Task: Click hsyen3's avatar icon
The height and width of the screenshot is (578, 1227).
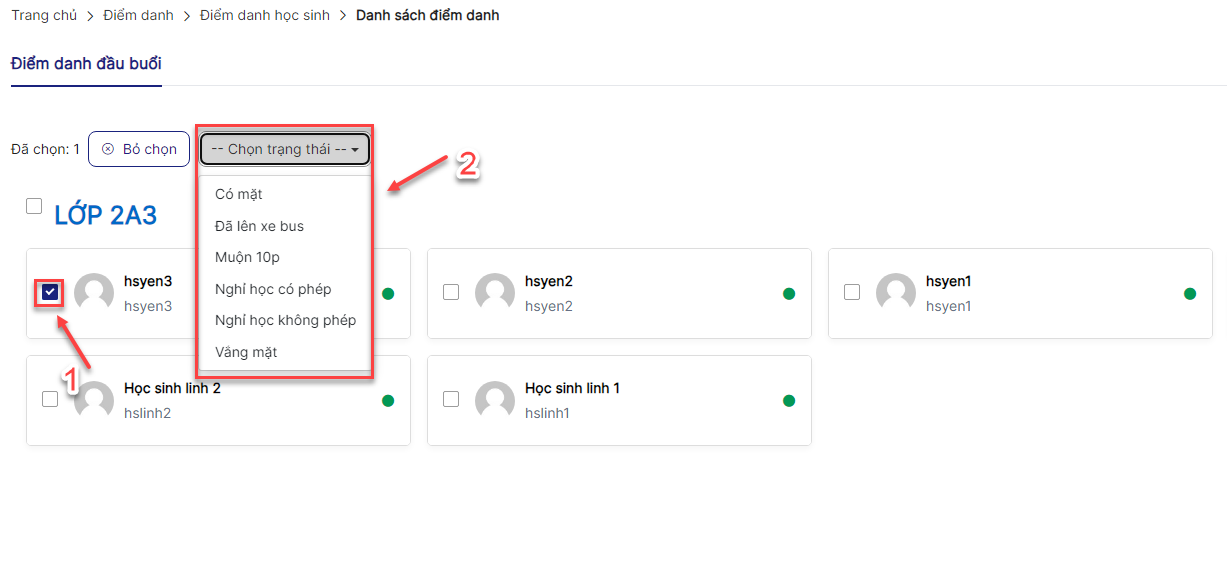Action: (94, 293)
